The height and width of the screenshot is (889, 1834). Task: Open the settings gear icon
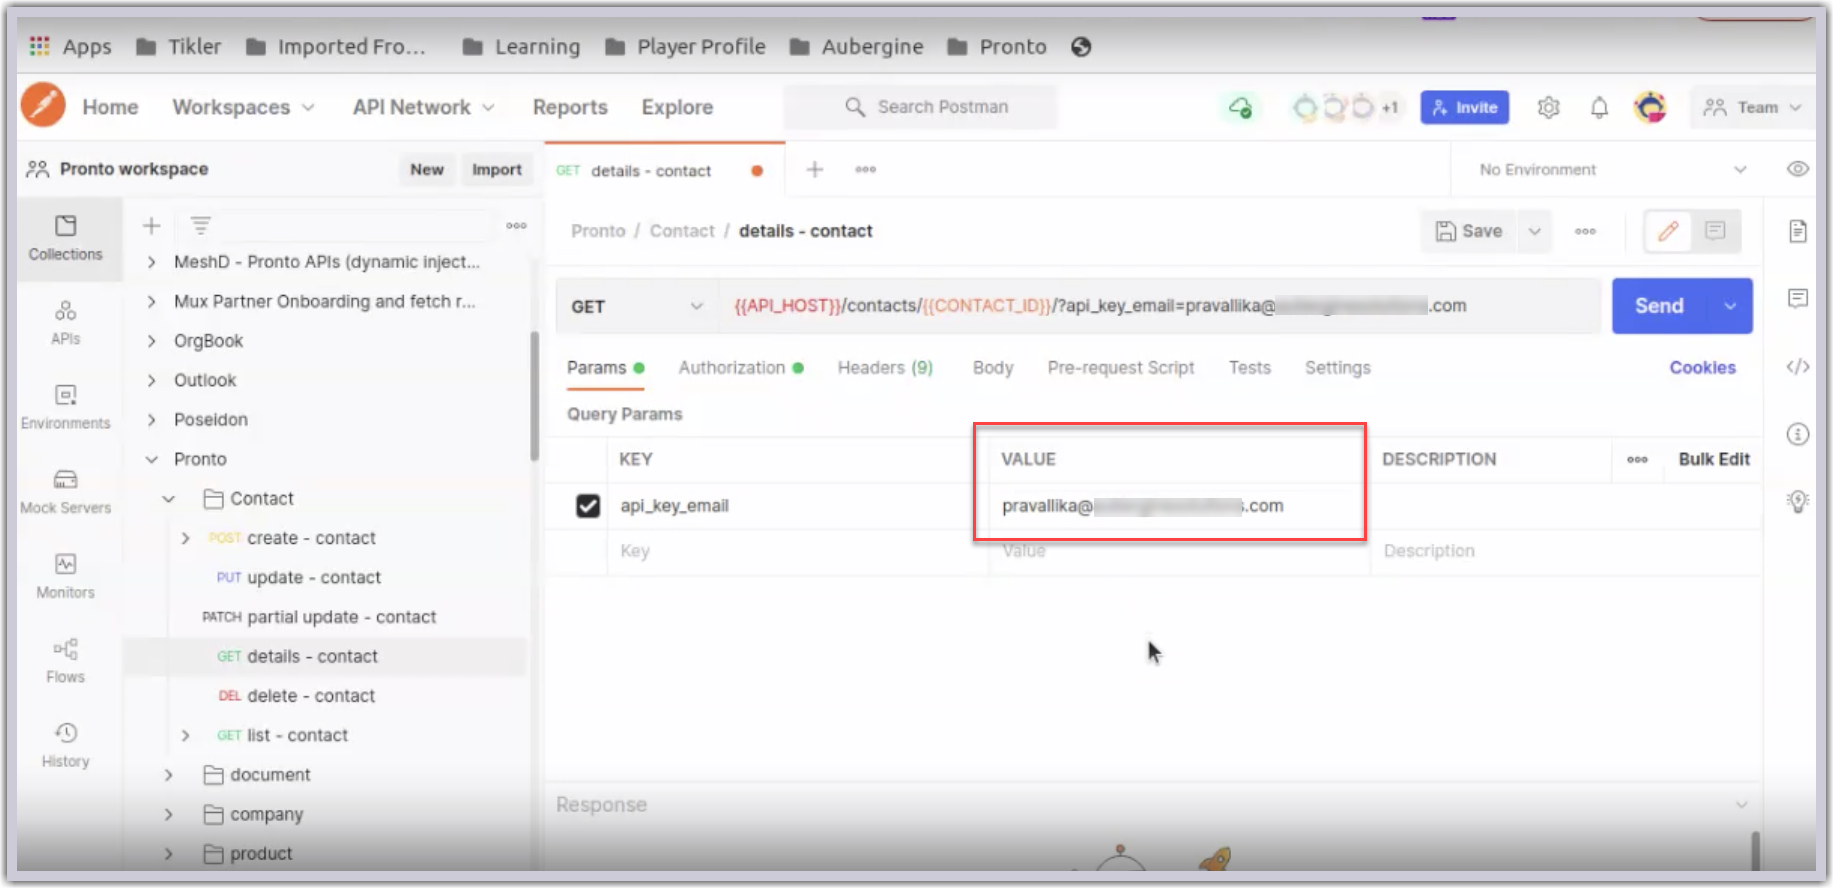coord(1548,107)
